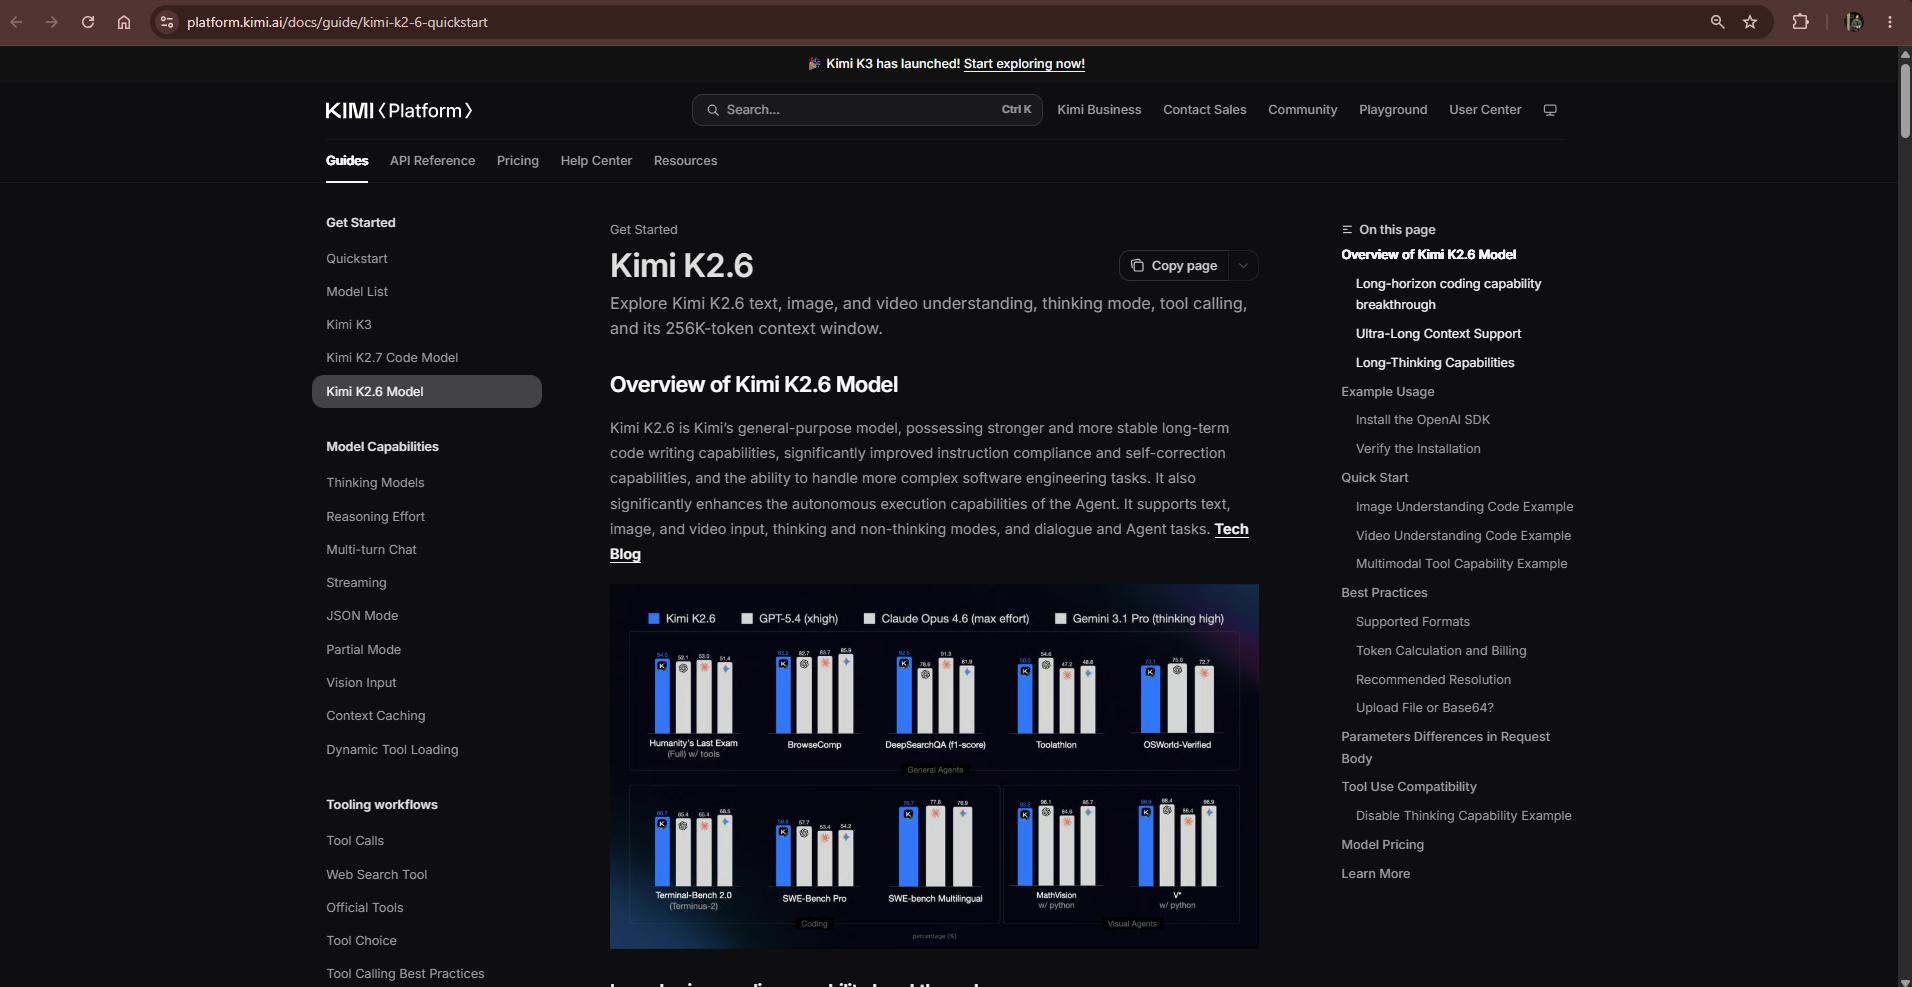Open the Guides tab

coord(347,161)
